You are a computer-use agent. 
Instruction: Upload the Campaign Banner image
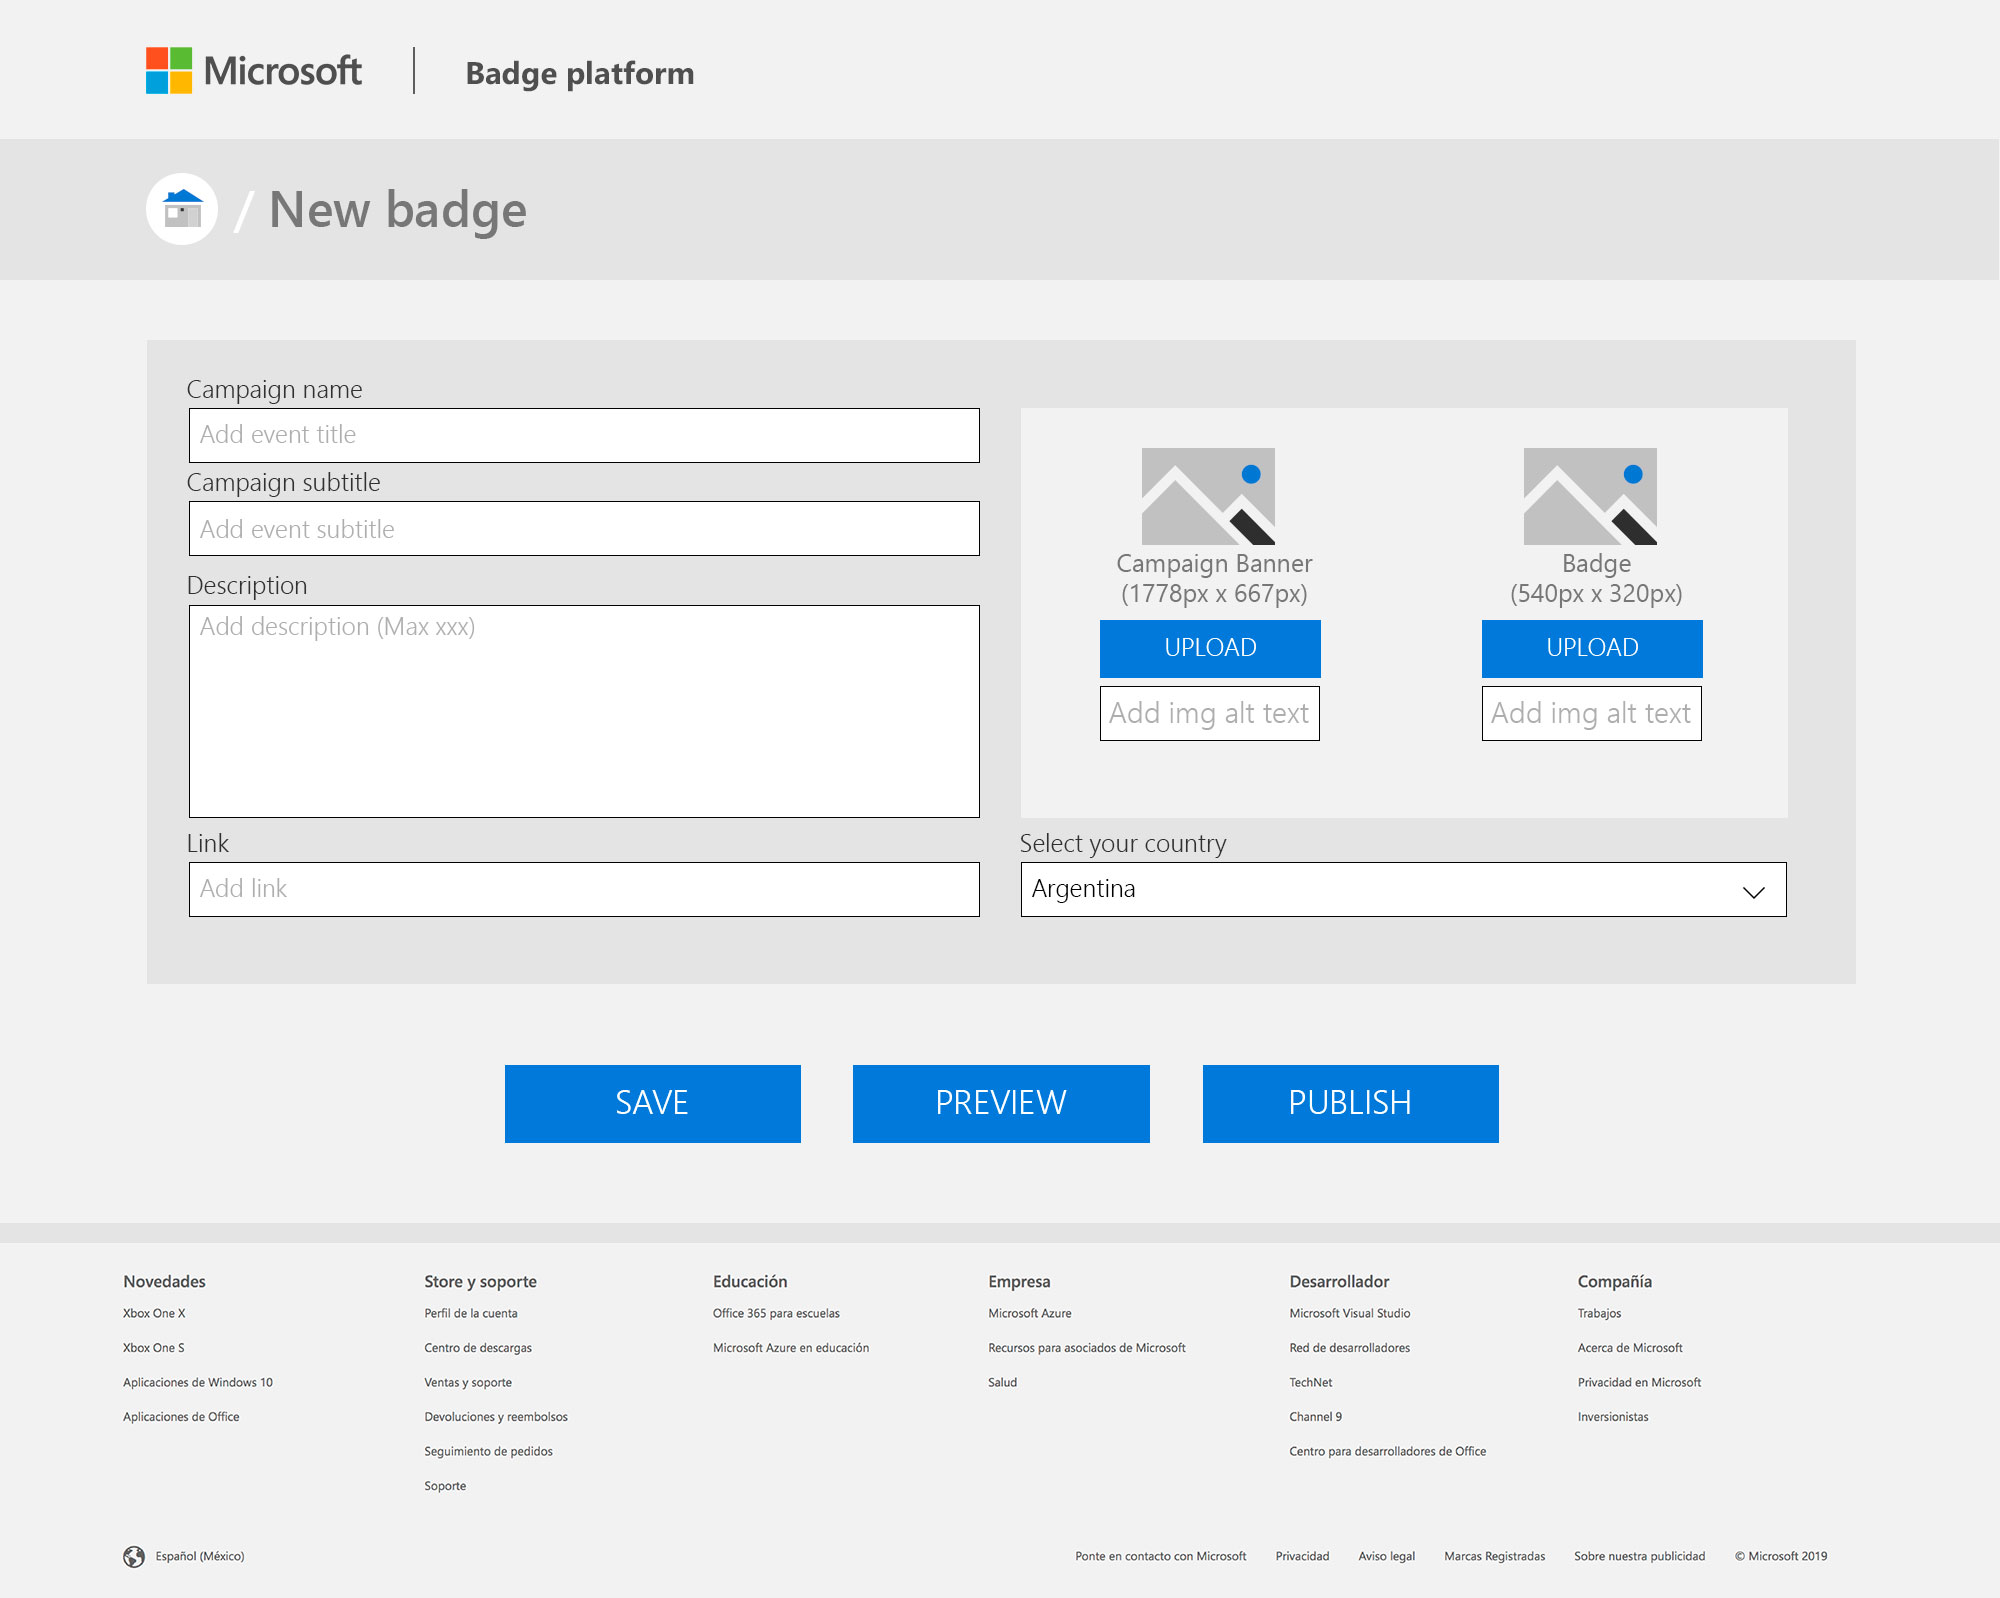pyautogui.click(x=1210, y=648)
